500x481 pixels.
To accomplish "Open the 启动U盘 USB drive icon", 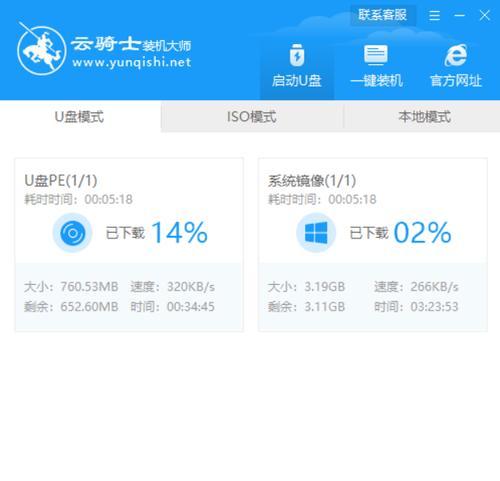I will tap(297, 55).
